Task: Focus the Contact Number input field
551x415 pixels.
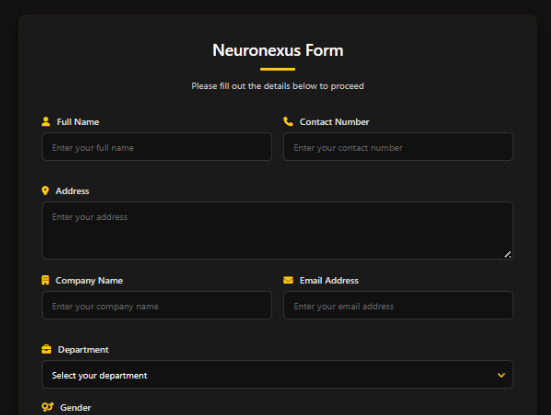Action: tap(398, 147)
